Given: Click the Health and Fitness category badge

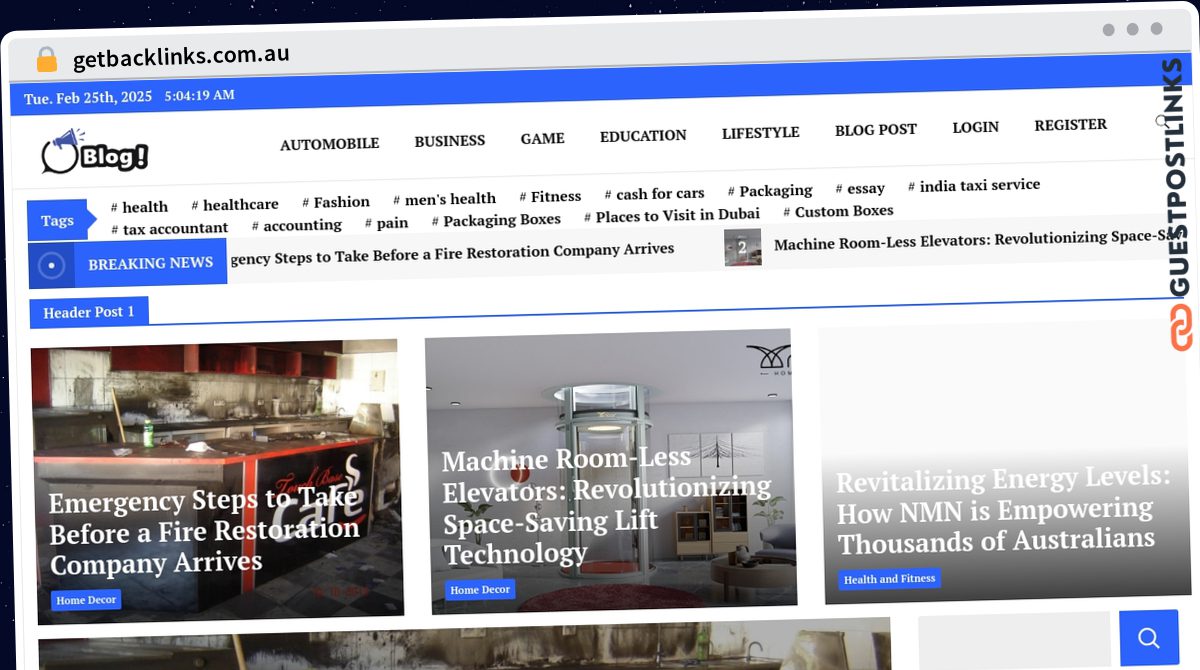Looking at the screenshot, I should pos(889,579).
